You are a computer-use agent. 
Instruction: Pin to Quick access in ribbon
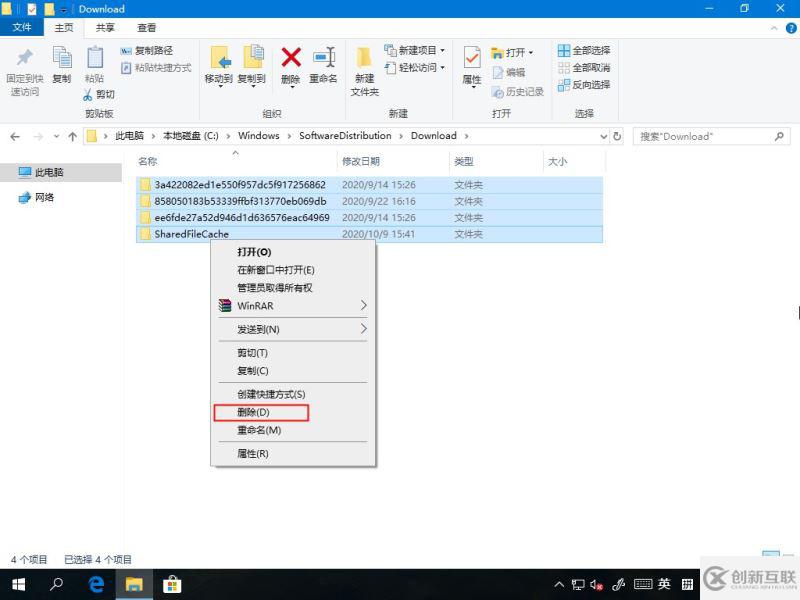(x=24, y=71)
